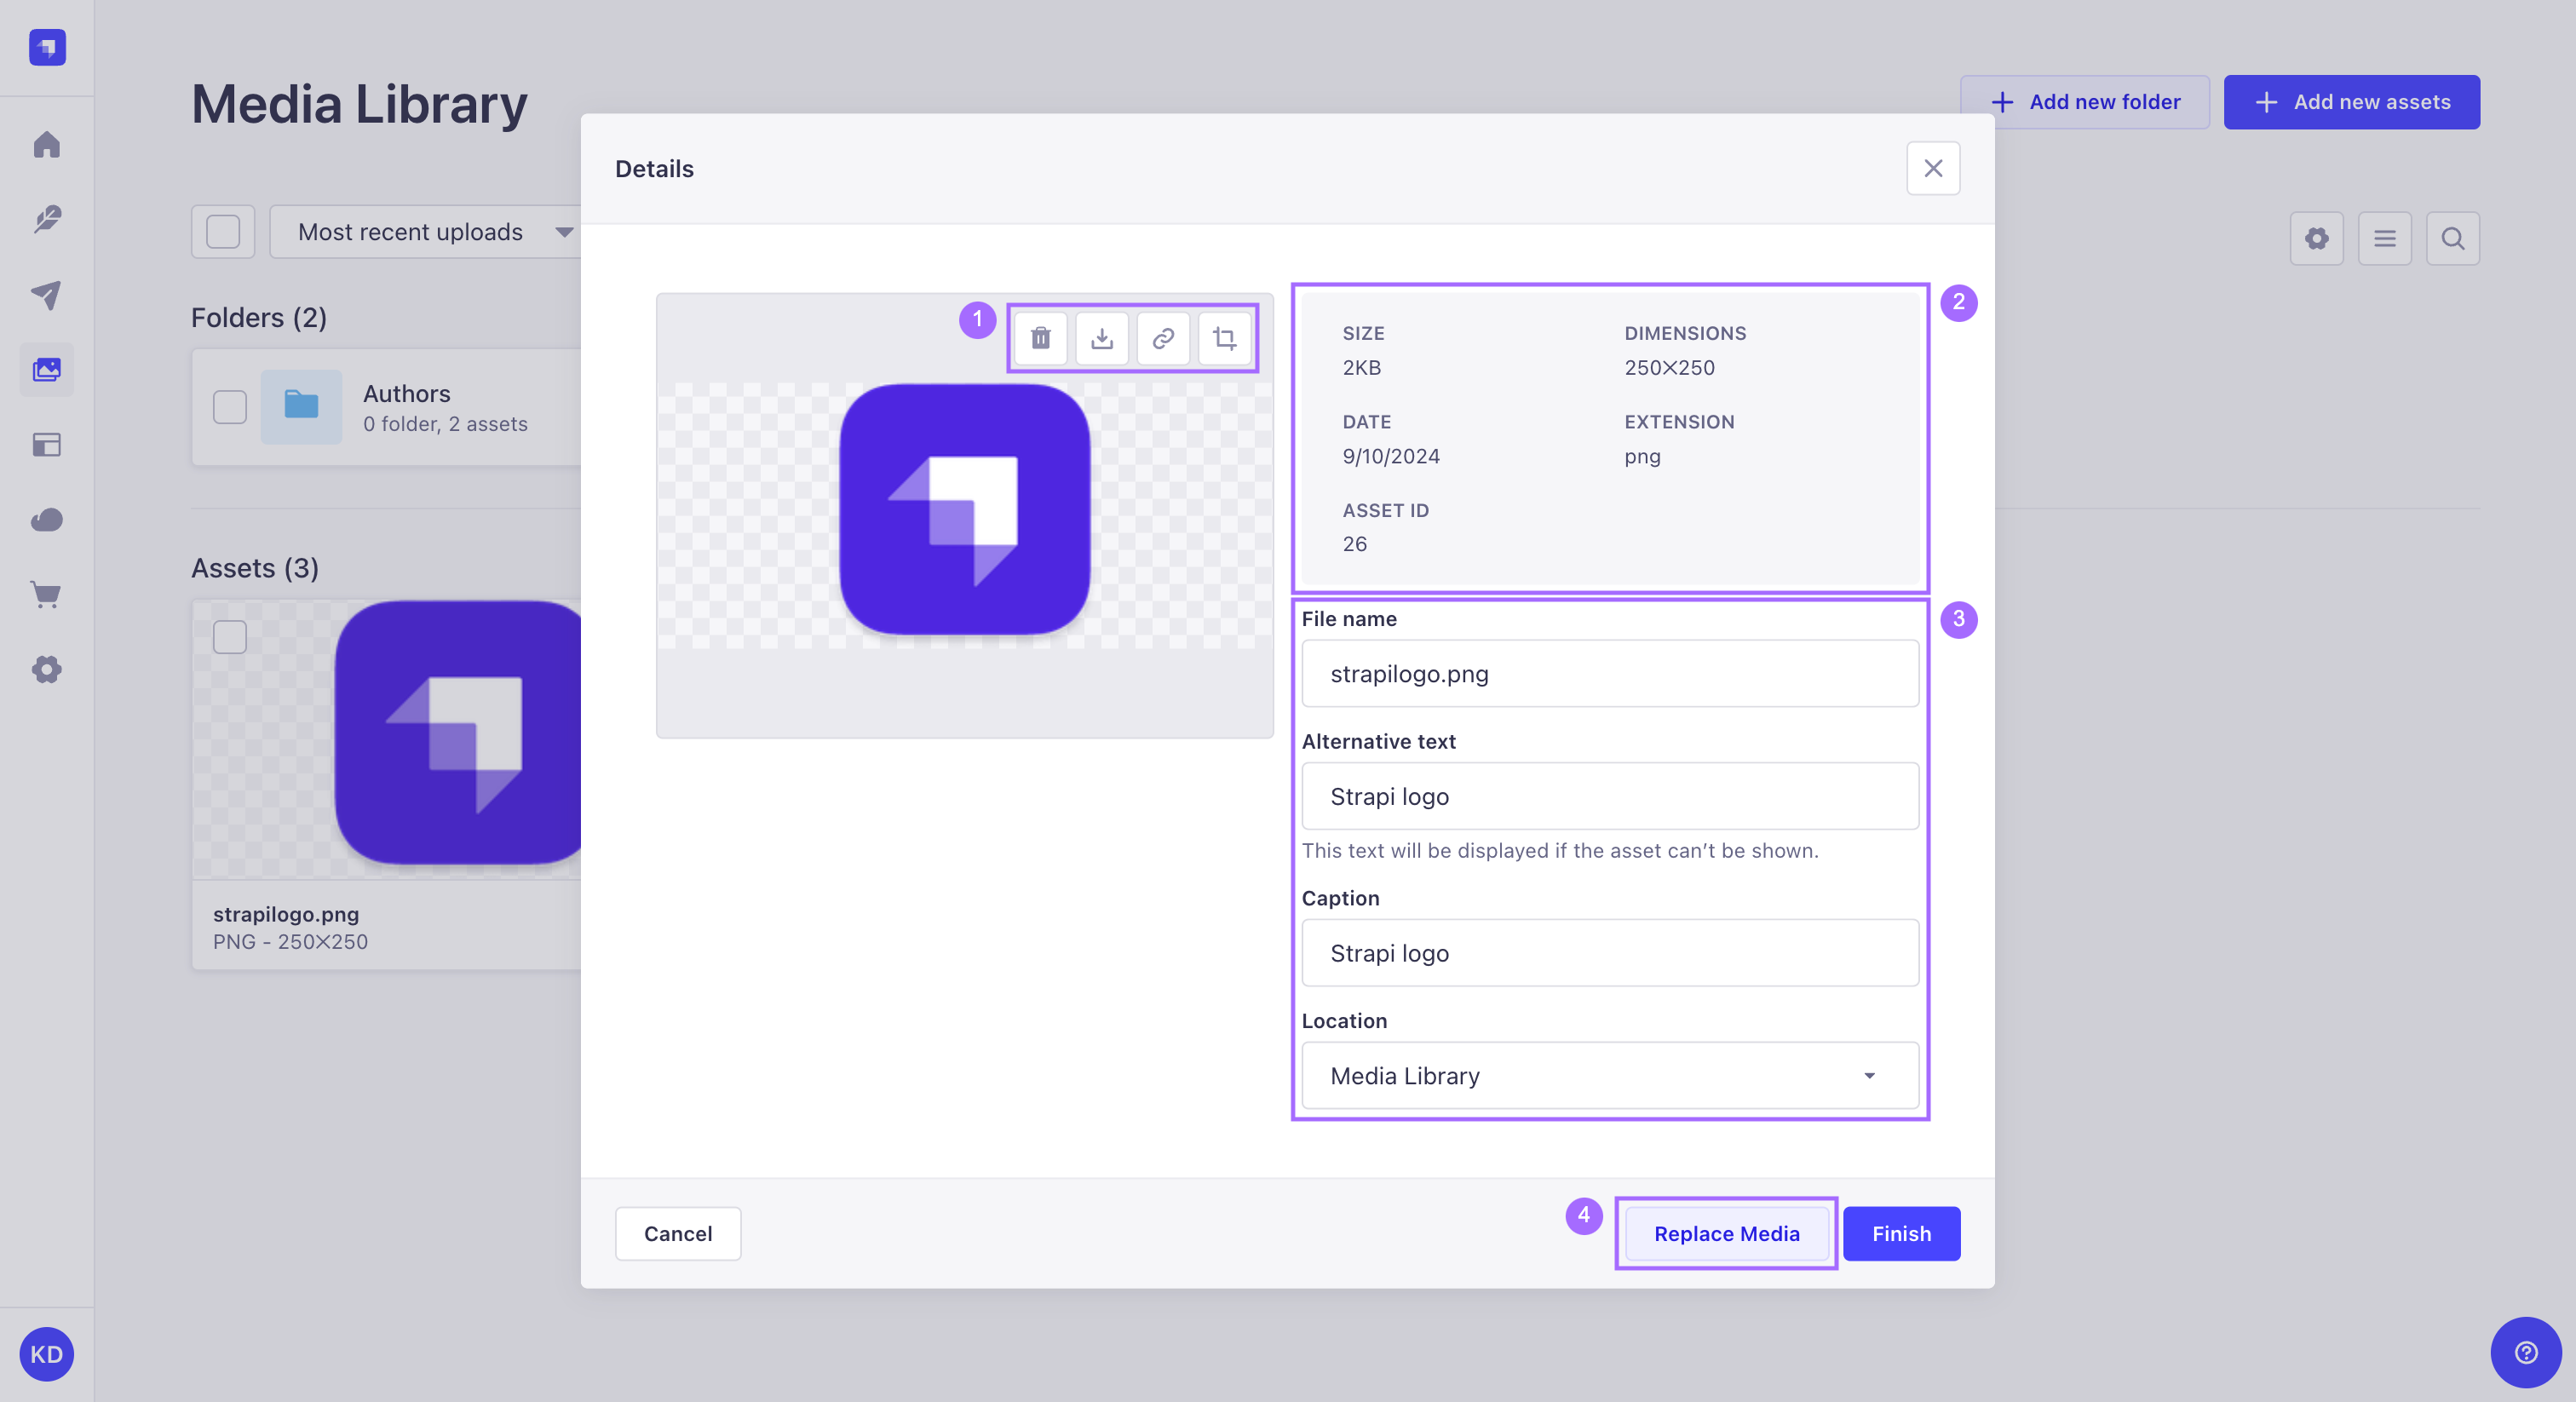This screenshot has height=1402, width=2576.
Task: Expand the Most recent uploads dropdown
Action: coord(427,228)
